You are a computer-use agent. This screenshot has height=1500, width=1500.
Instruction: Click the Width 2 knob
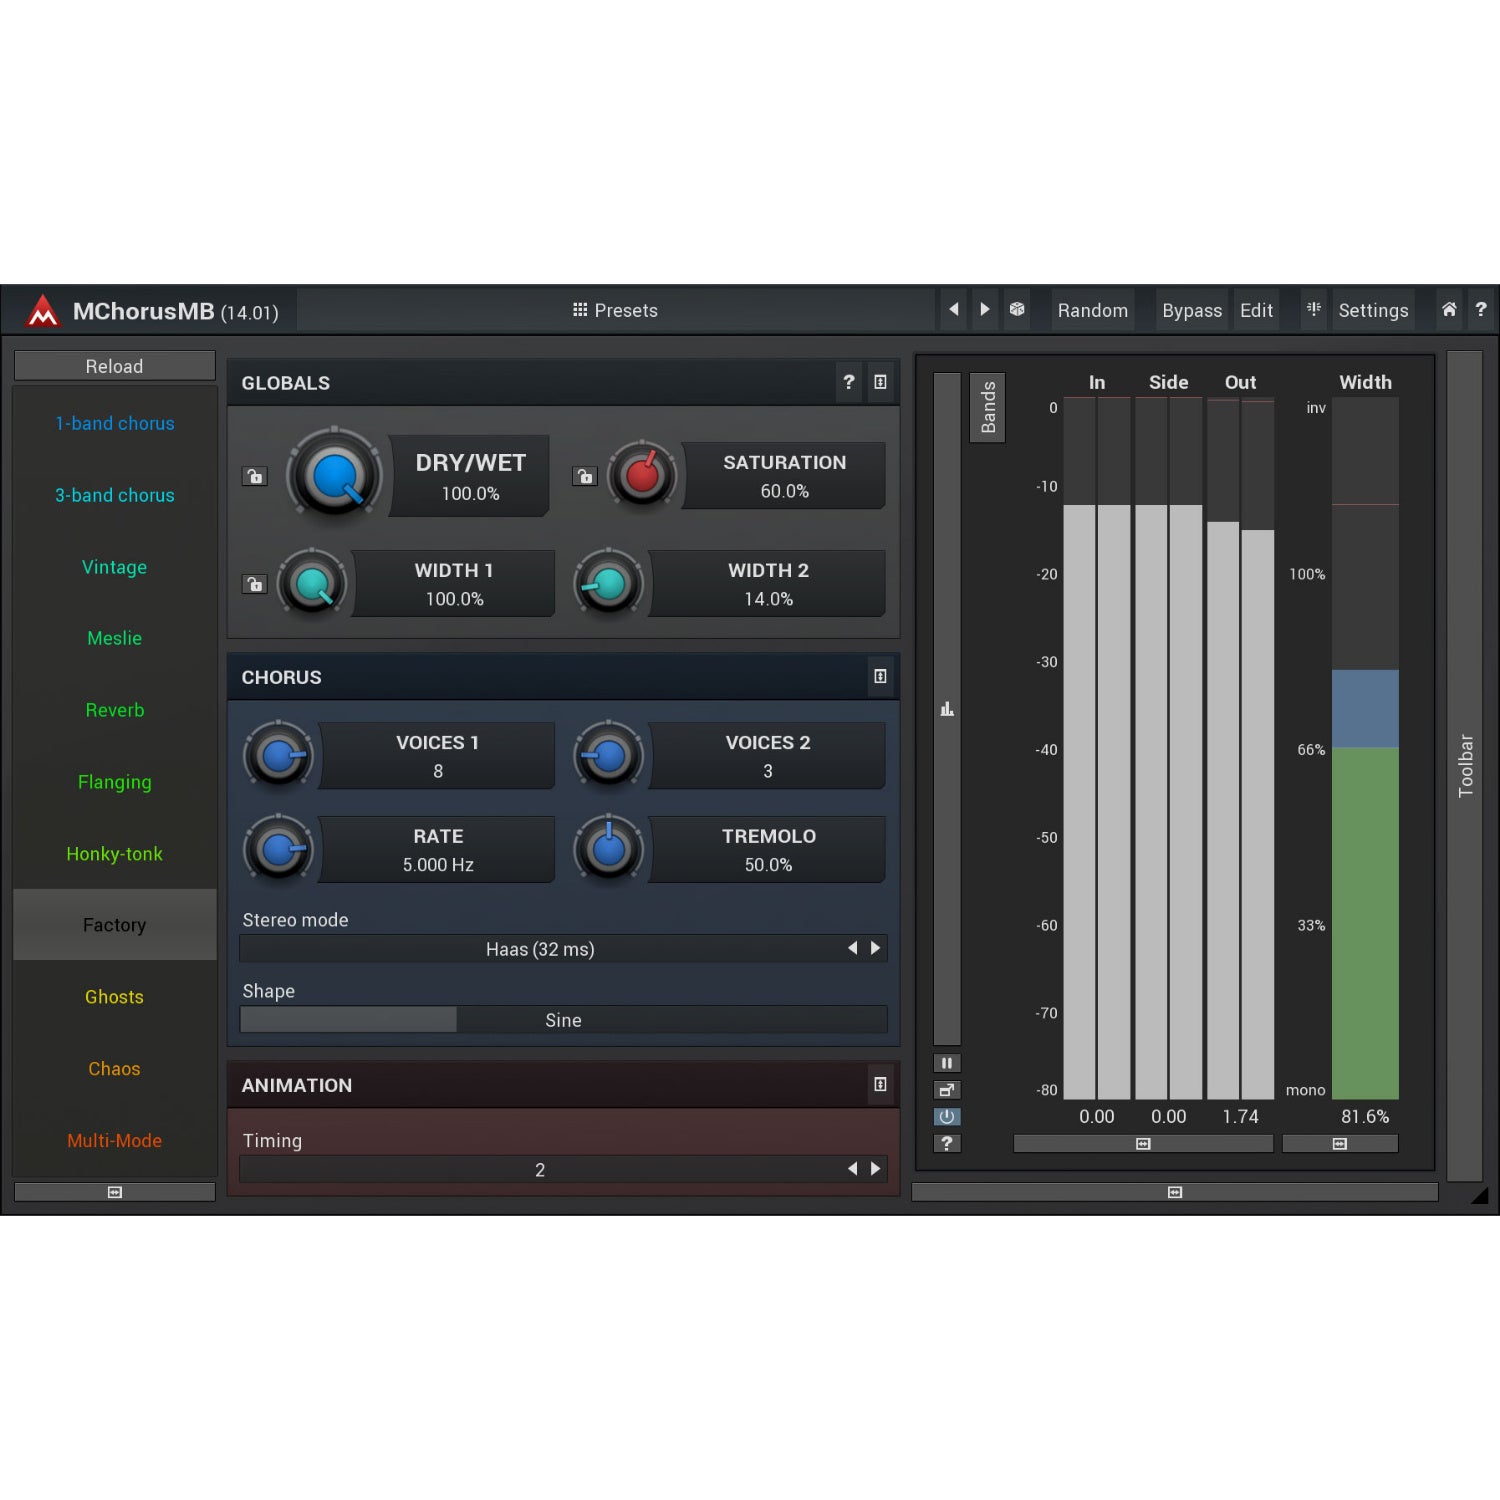[608, 584]
